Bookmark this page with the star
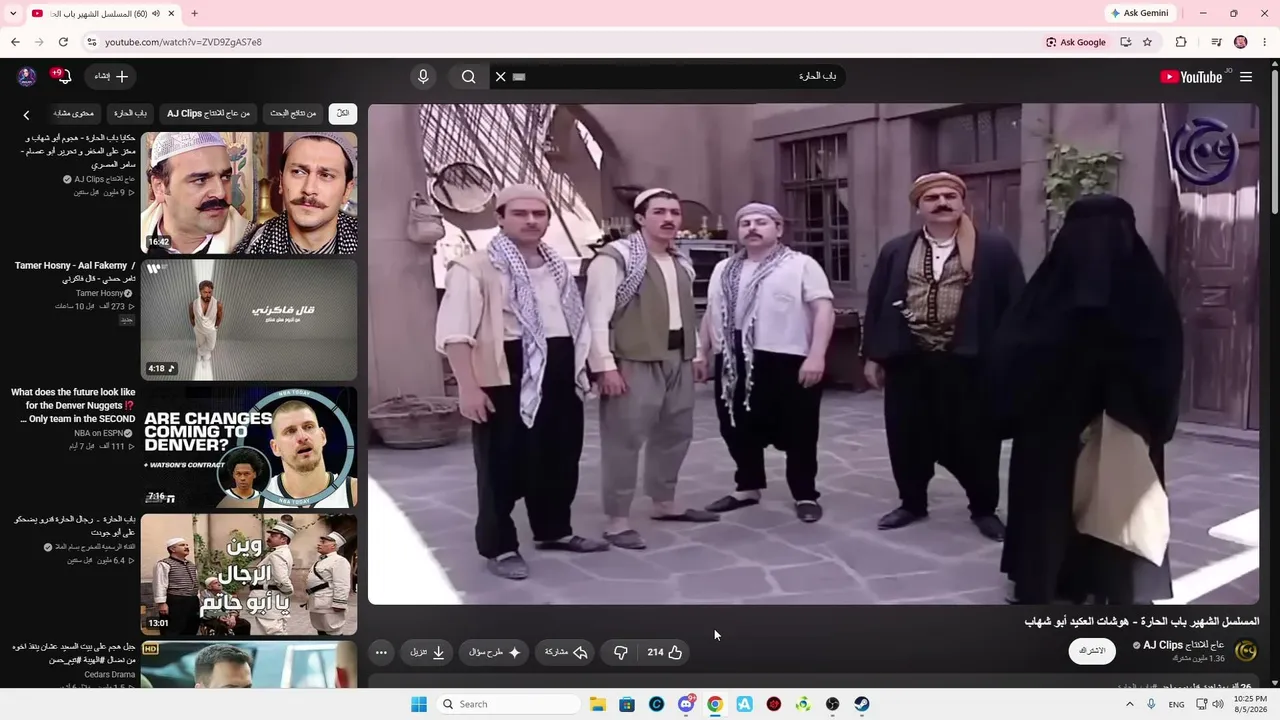Image resolution: width=1280 pixels, height=720 pixels. pyautogui.click(x=1147, y=42)
